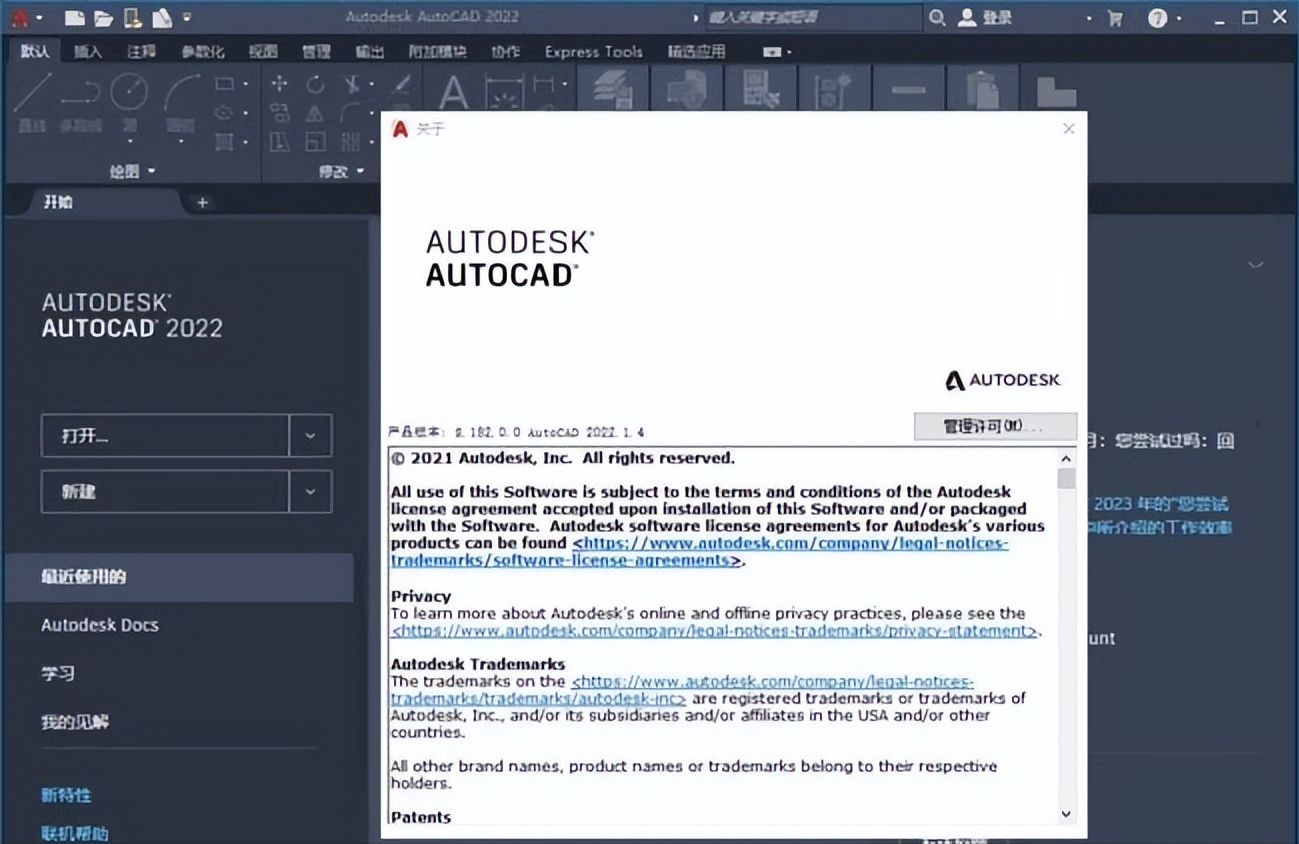Screen dimensions: 1299x844
Task: Open the 打开 dropdown arrow
Action: [310, 436]
